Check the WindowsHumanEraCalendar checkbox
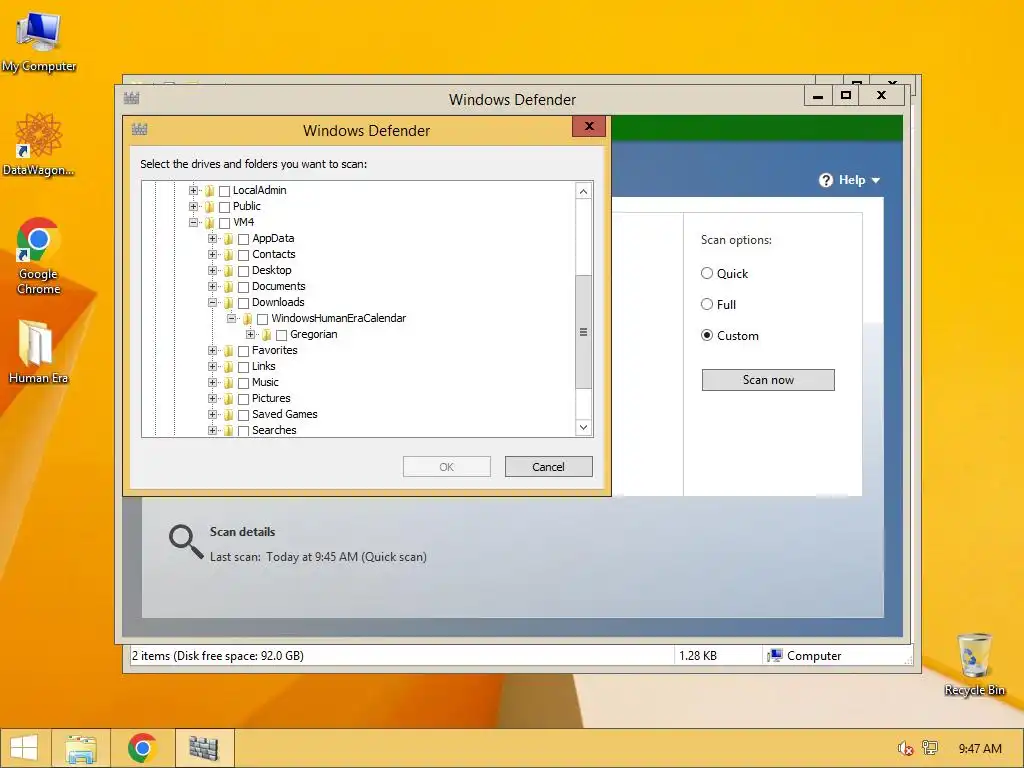Screen dimensions: 1024x768 (263, 319)
